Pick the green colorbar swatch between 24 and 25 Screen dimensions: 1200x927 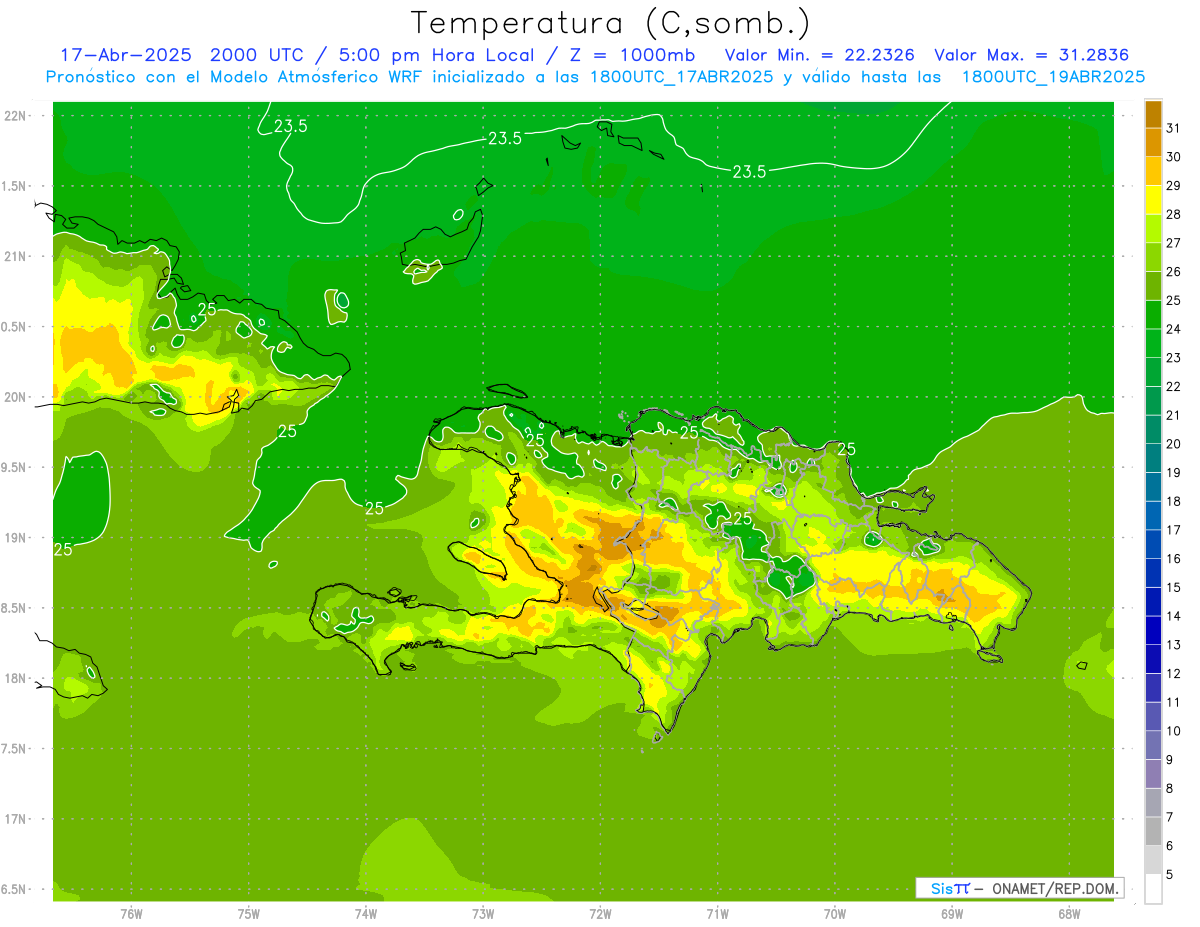[x=1153, y=315]
